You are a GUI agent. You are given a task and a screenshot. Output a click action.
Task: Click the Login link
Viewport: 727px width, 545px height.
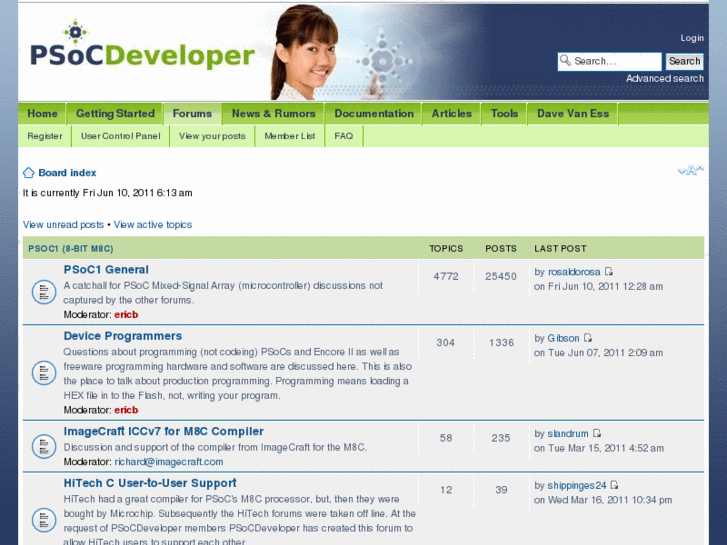(692, 38)
